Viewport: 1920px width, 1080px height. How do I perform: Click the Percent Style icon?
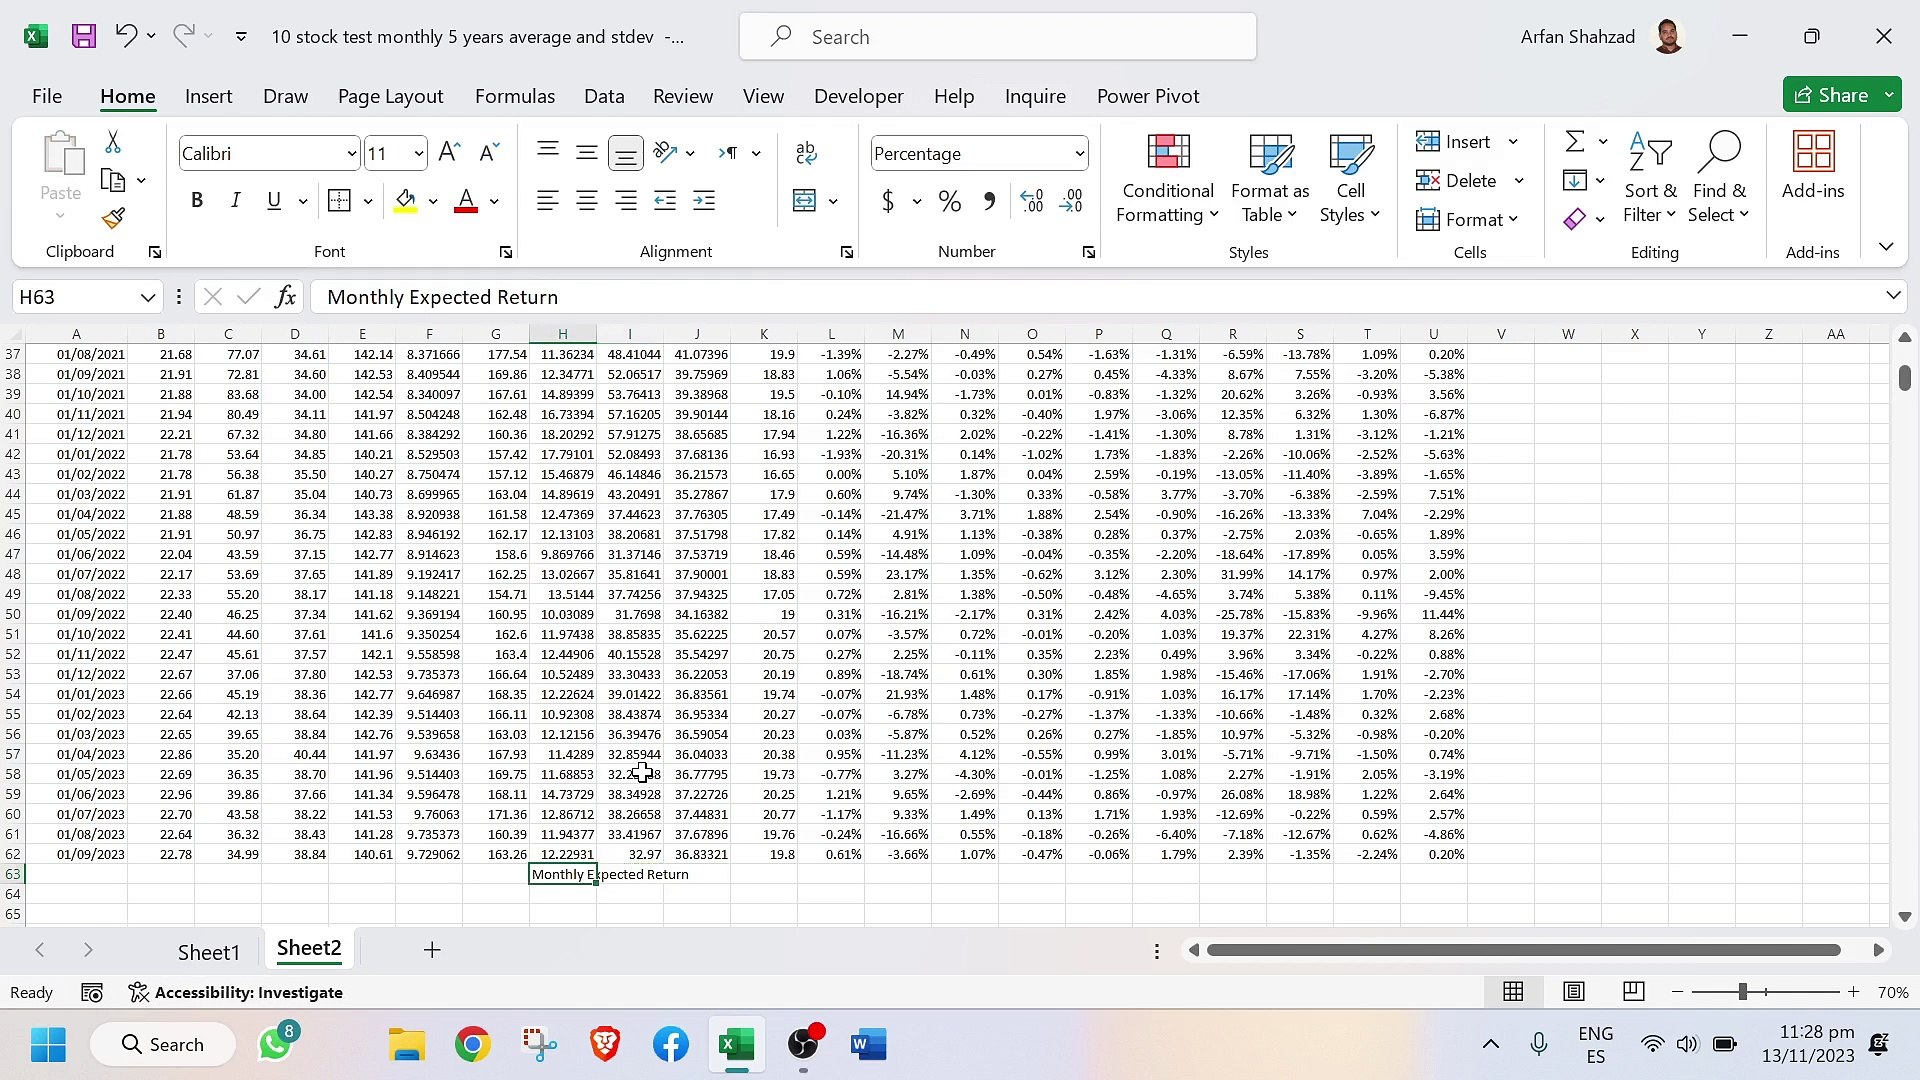[x=949, y=201]
